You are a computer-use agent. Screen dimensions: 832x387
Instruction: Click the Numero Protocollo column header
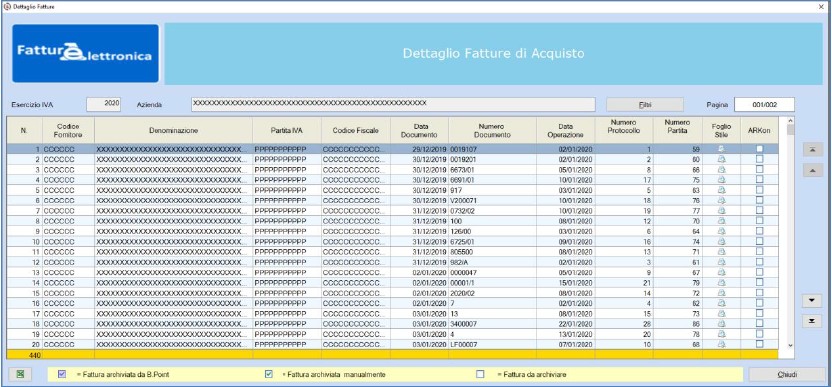(x=624, y=131)
